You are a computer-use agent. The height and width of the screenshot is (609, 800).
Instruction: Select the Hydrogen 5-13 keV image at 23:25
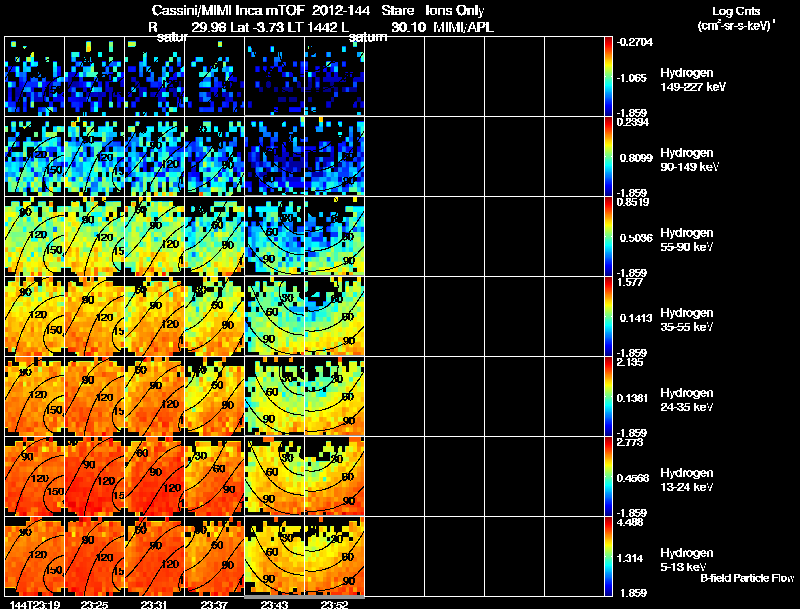point(95,556)
